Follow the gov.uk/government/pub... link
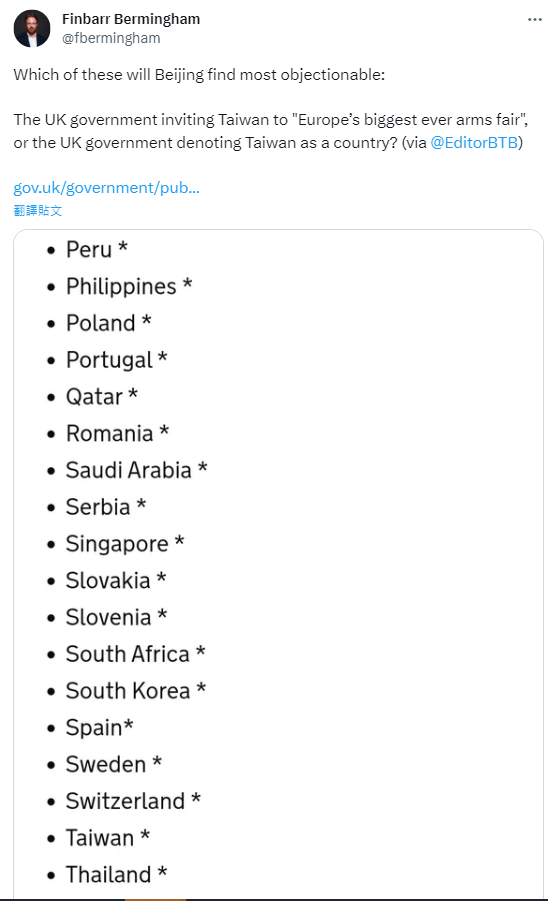 106,188
